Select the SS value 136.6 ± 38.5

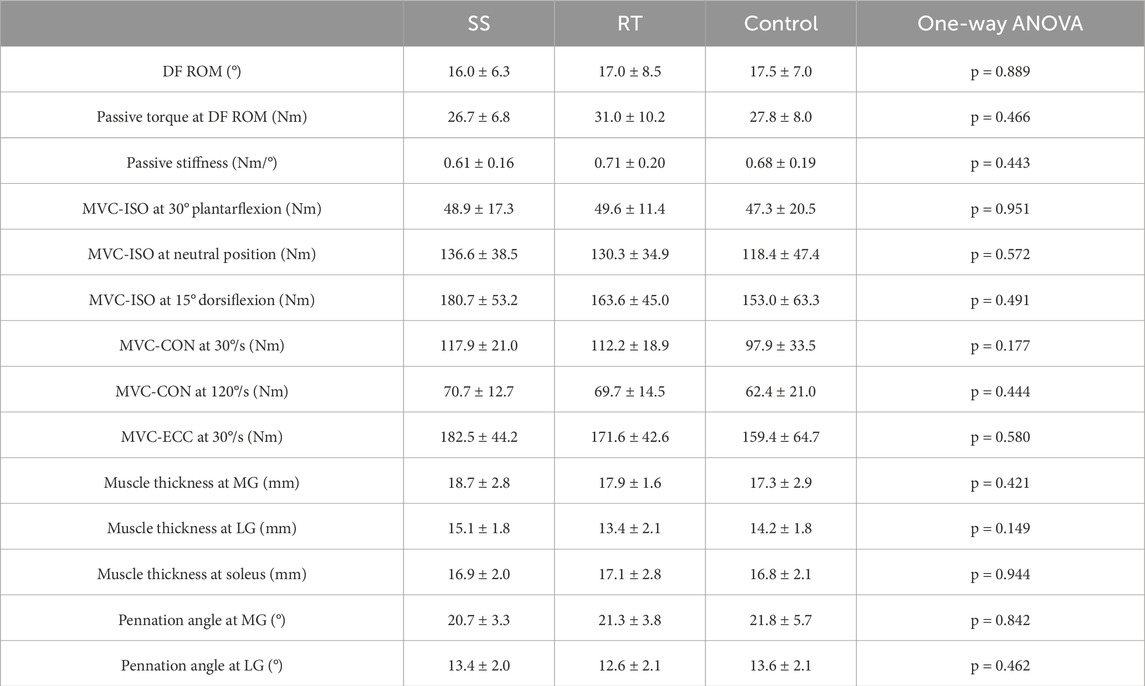[x=479, y=254]
